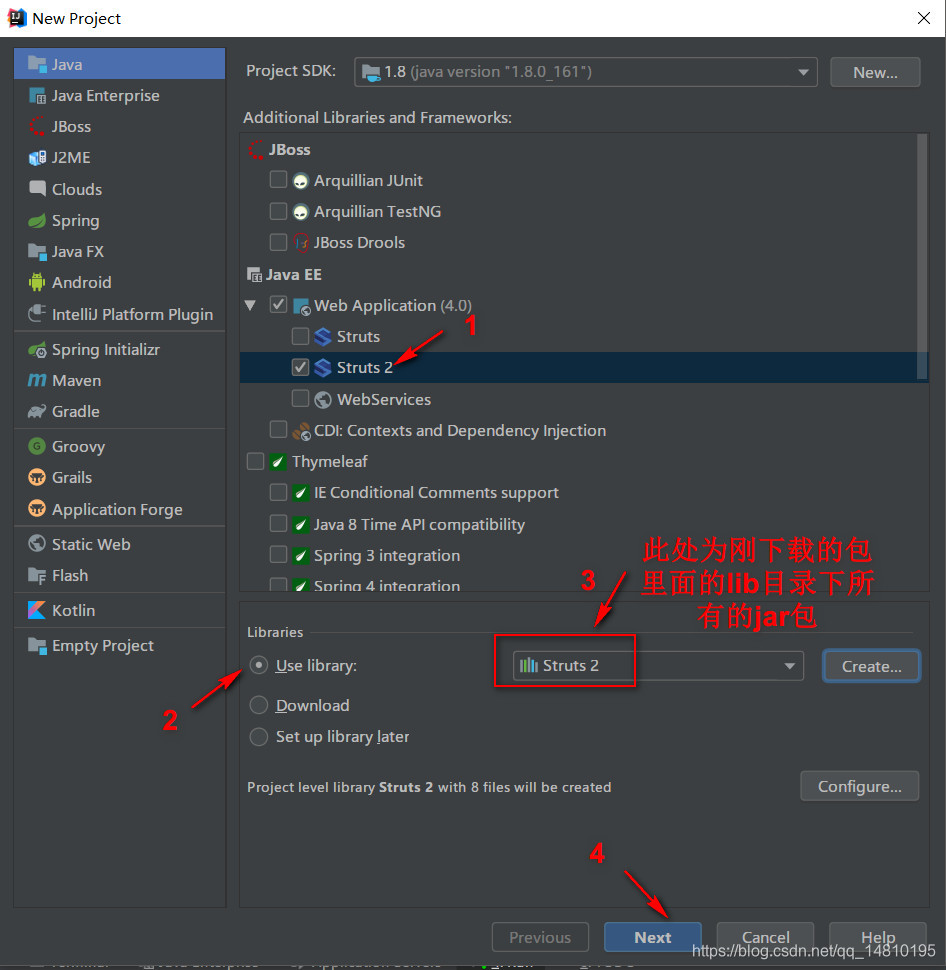Select Set up library later option
Viewport: 946px width, 970px height.
click(259, 736)
